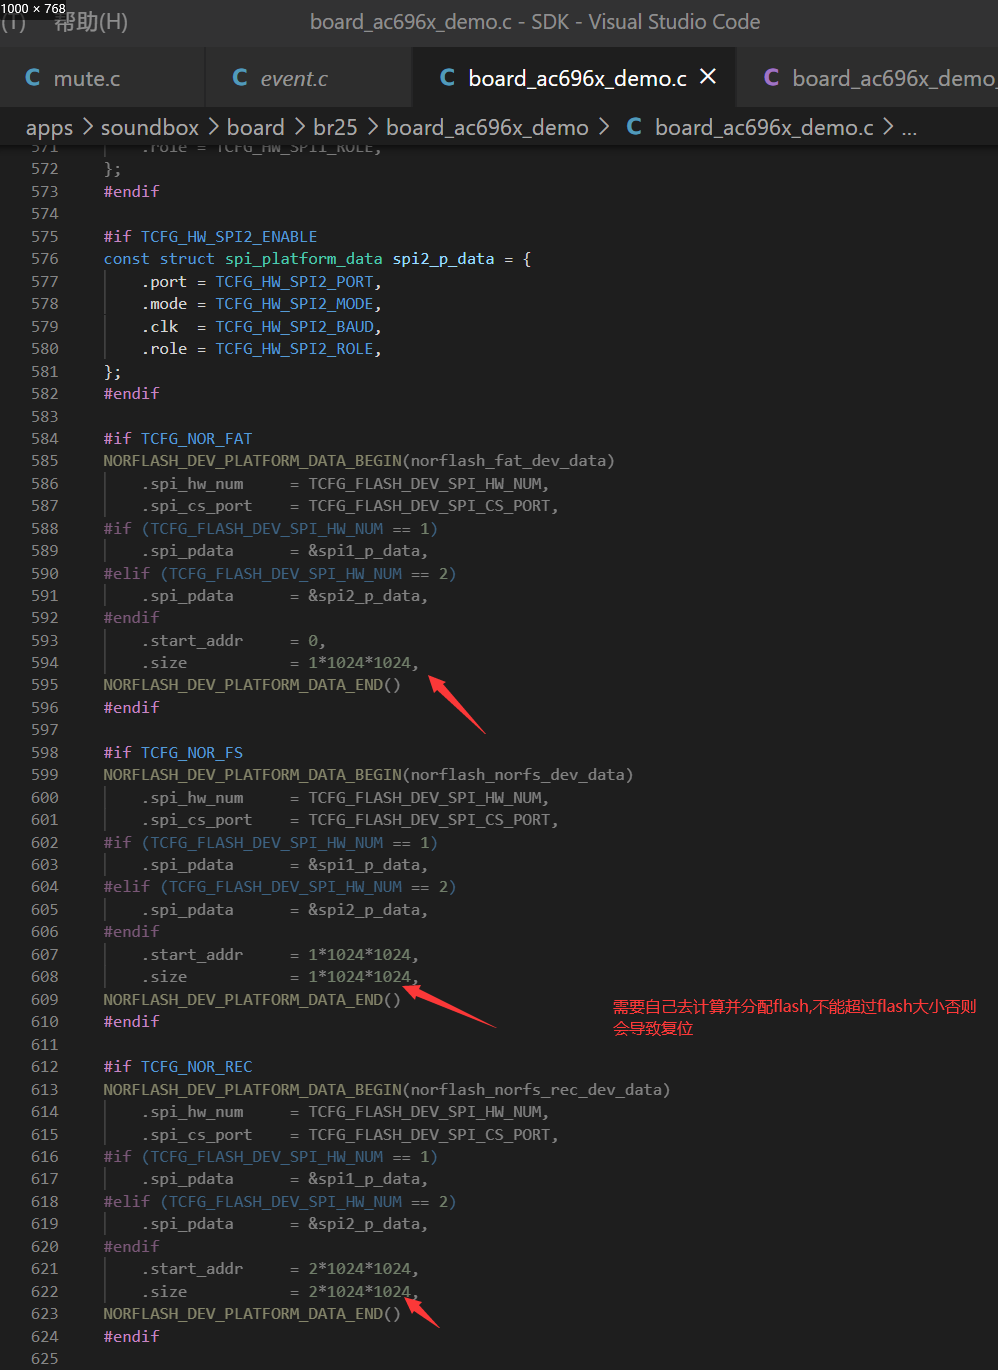The width and height of the screenshot is (998, 1370).
Task: Open the 帮助(H) menu
Action: pos(91,22)
